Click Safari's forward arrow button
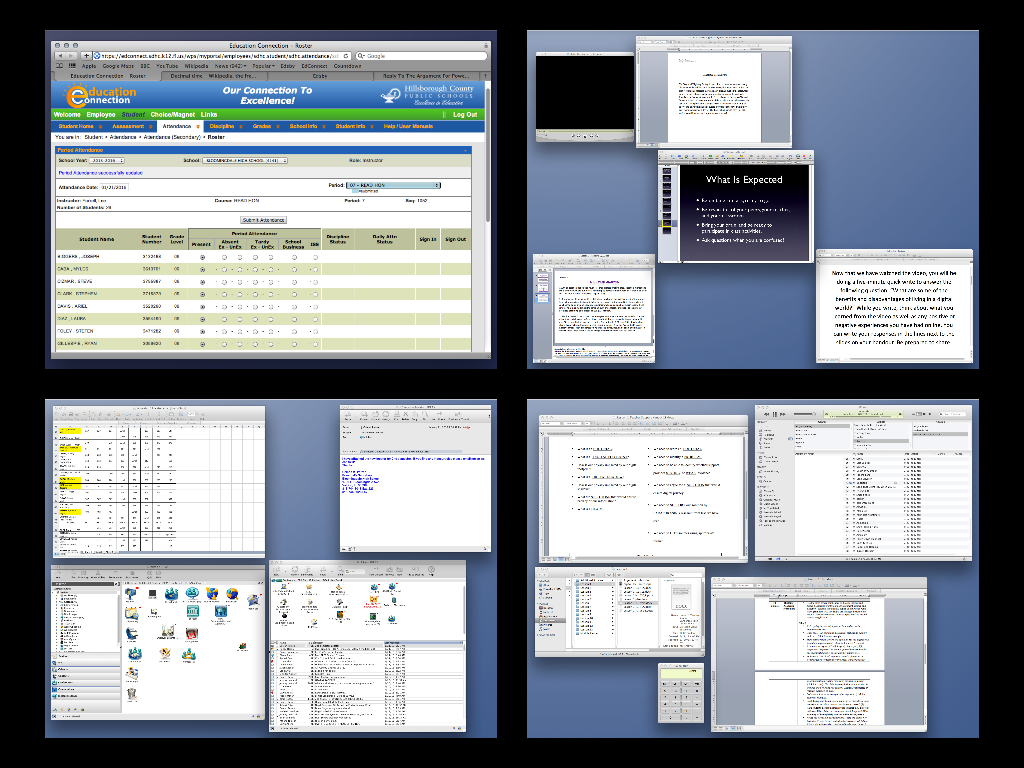Viewport: 1024px width, 768px height. click(x=72, y=56)
